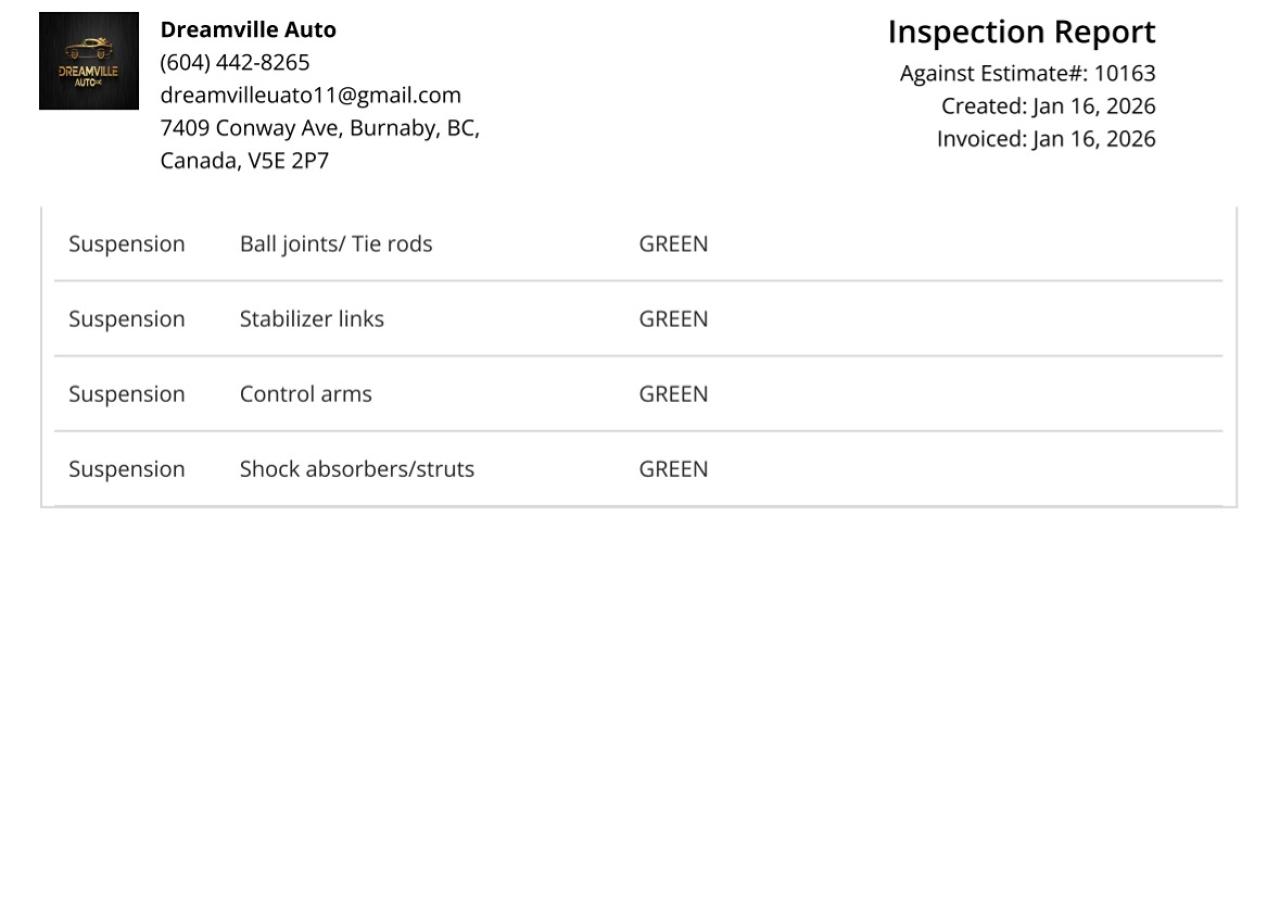This screenshot has width=1280, height=906.
Task: Click GREEN status for Shock absorbers/struts
Action: click(673, 470)
